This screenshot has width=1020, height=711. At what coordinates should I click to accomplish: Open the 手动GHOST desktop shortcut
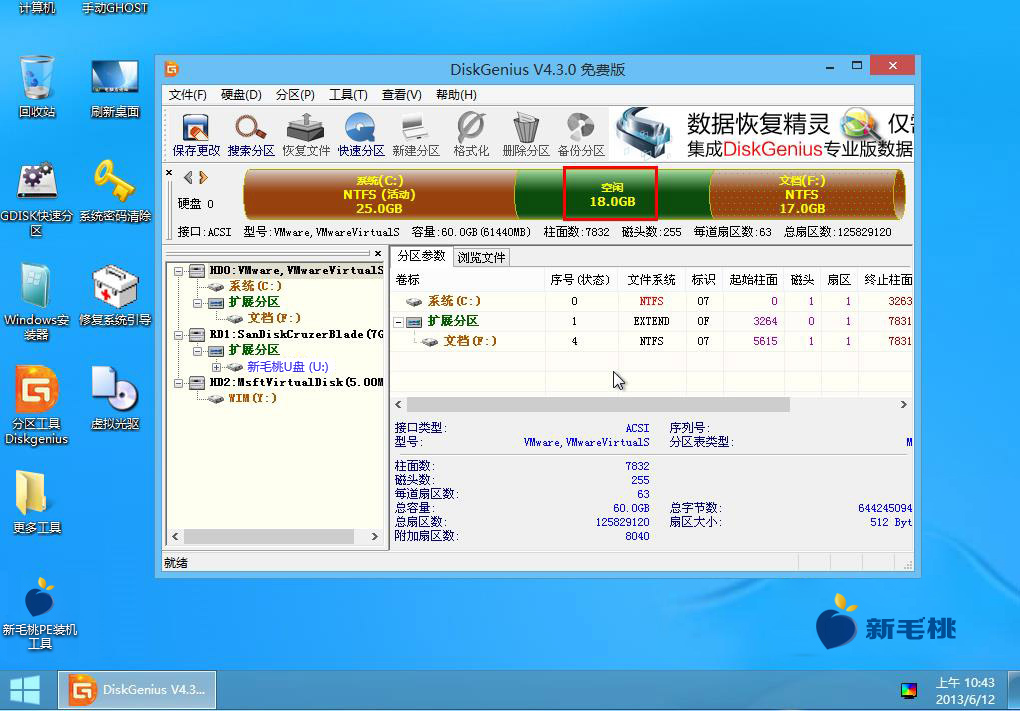click(114, 8)
